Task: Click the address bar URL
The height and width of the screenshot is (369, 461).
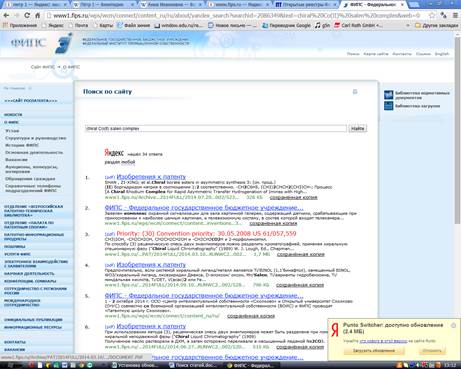Action: (237, 15)
